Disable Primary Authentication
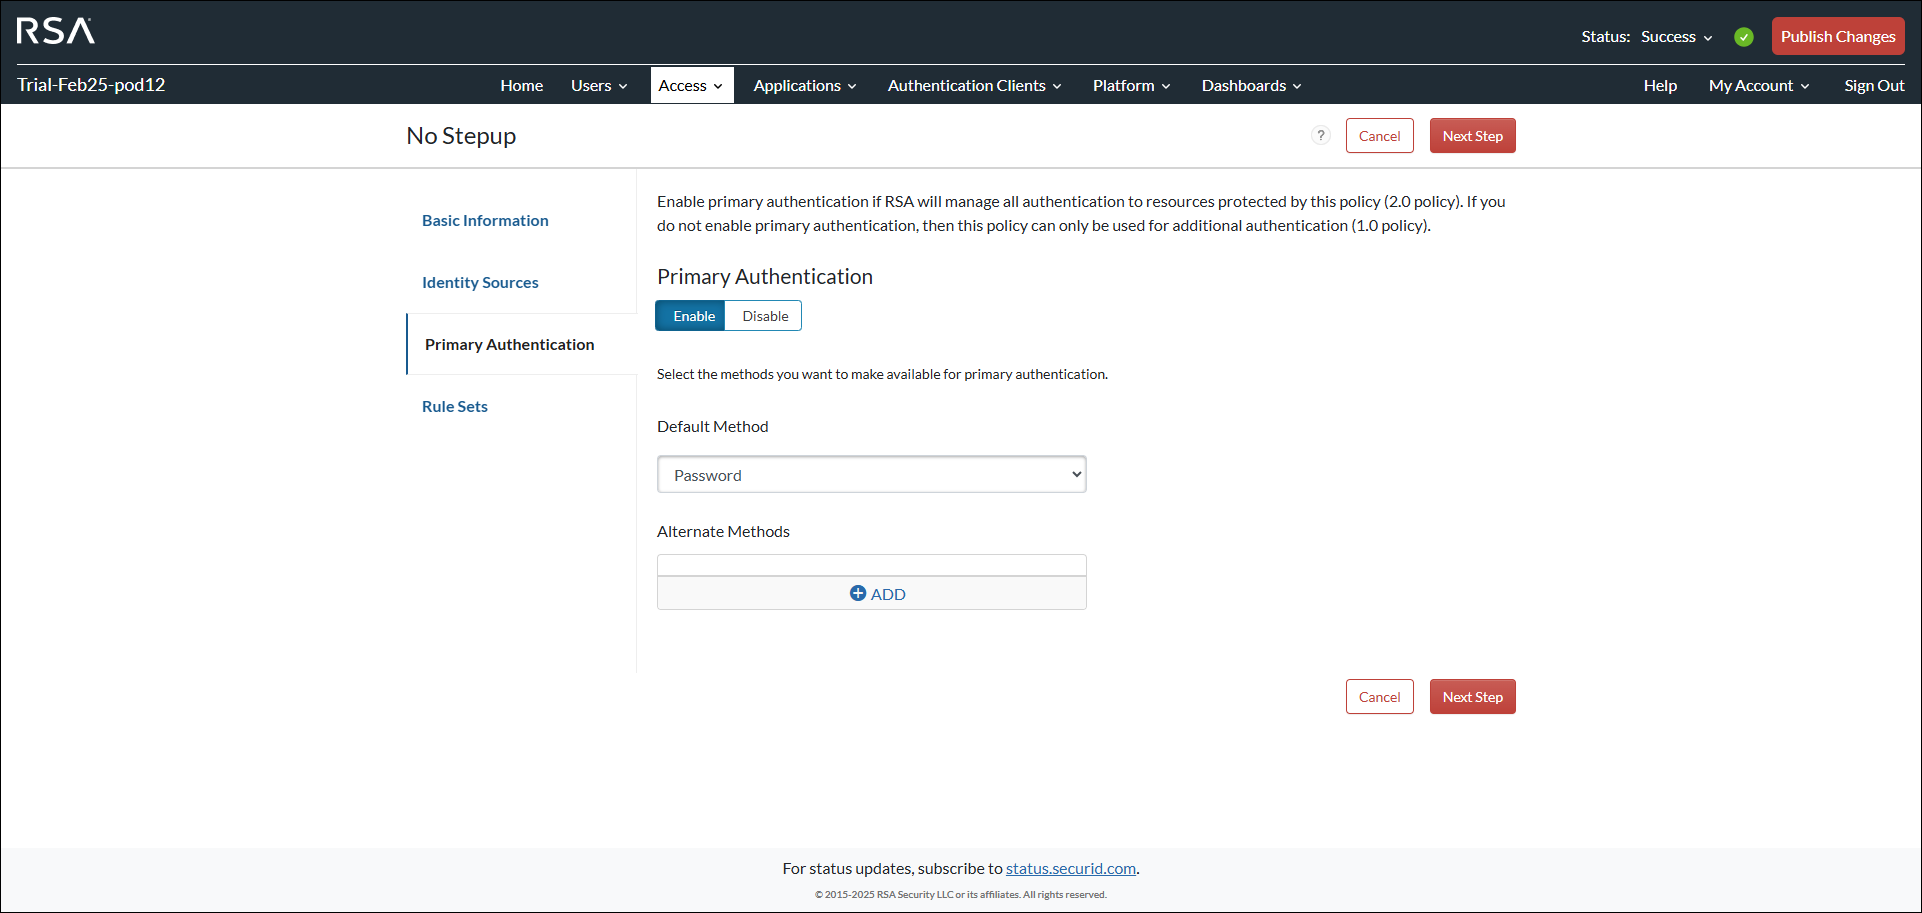 pos(763,315)
